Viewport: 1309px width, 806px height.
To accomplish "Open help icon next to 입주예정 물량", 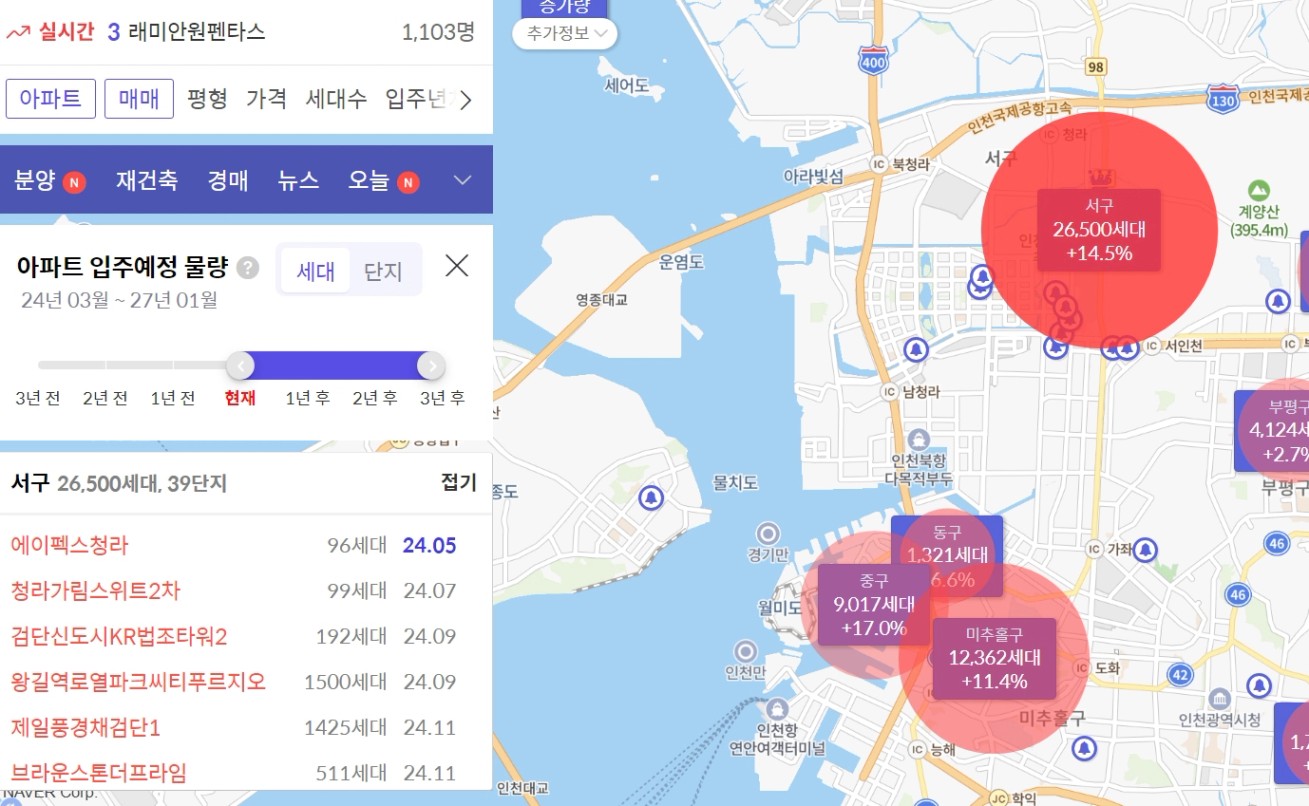I will 248,268.
